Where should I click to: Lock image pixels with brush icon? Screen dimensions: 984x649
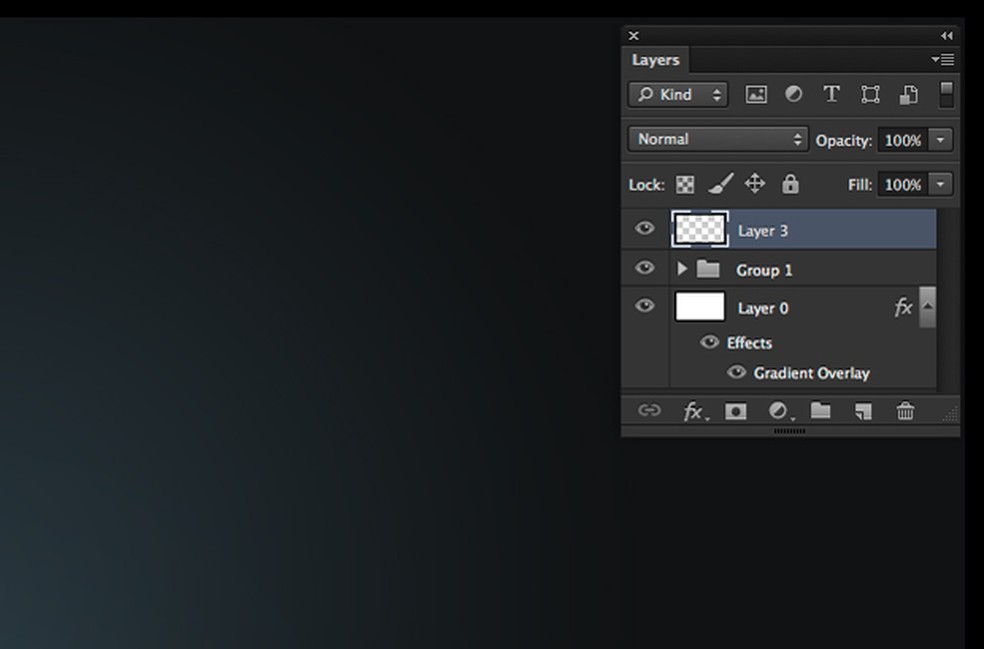pos(720,184)
